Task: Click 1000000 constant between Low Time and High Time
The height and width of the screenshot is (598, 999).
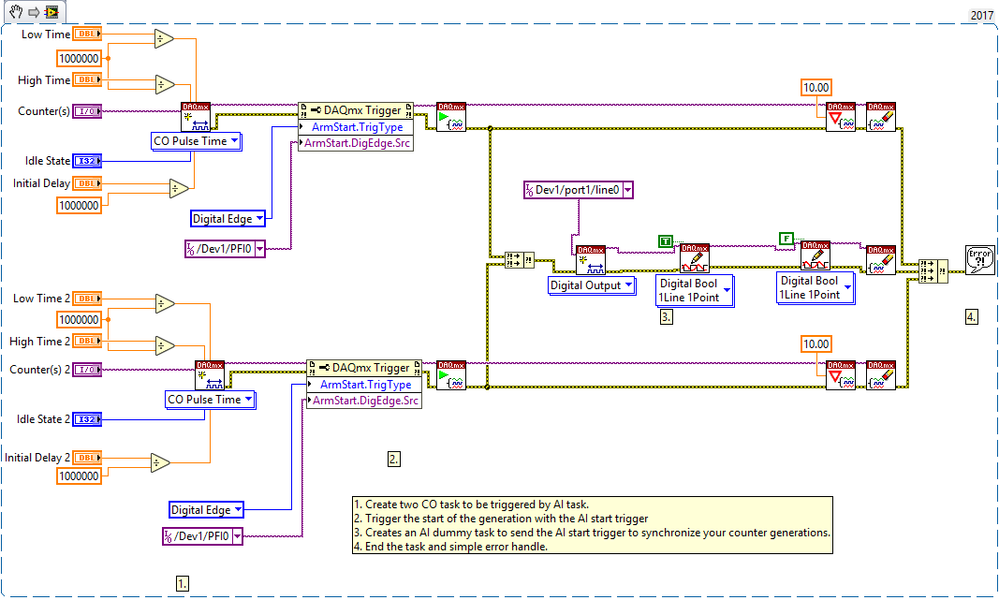Action: tap(79, 59)
